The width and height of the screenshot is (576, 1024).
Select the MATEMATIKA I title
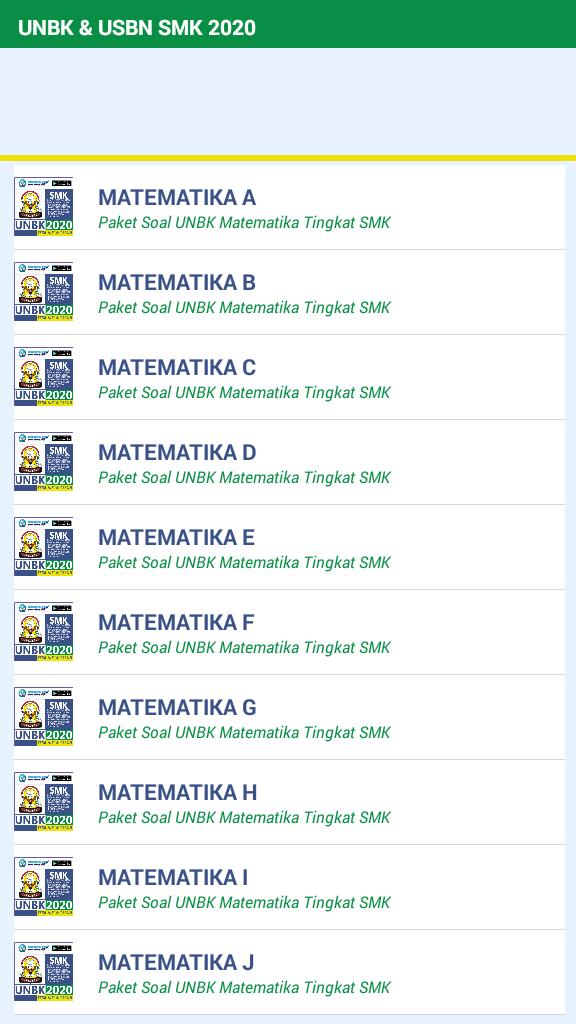pos(173,876)
